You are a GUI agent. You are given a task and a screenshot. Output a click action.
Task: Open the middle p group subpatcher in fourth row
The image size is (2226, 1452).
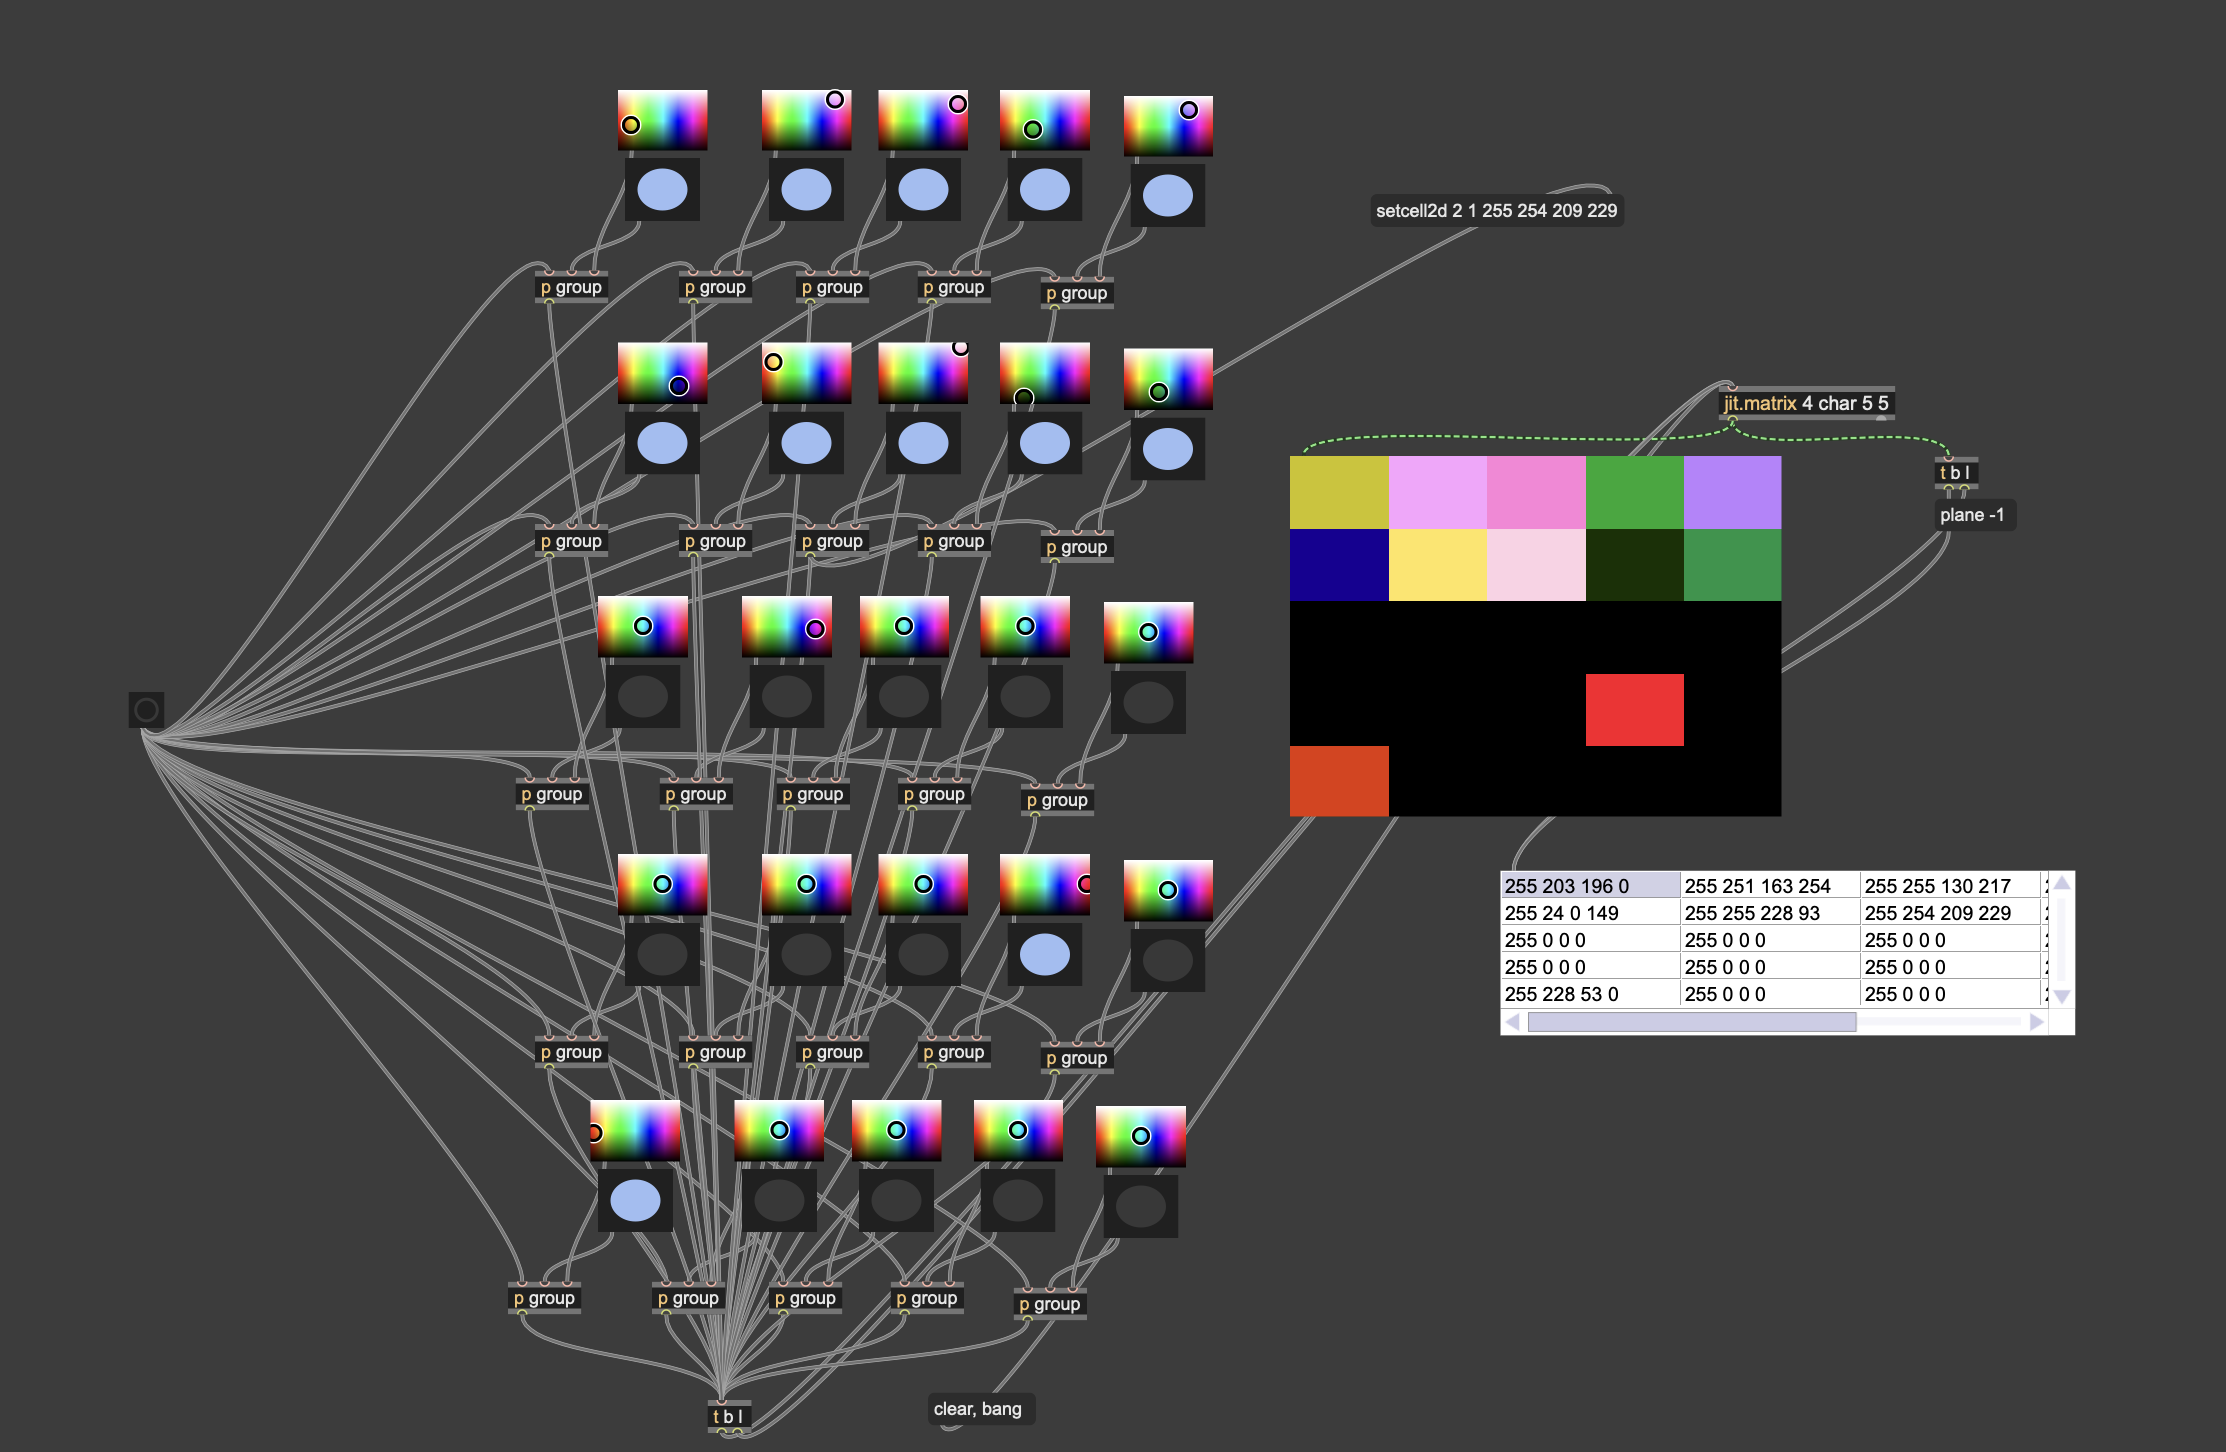(x=831, y=1052)
